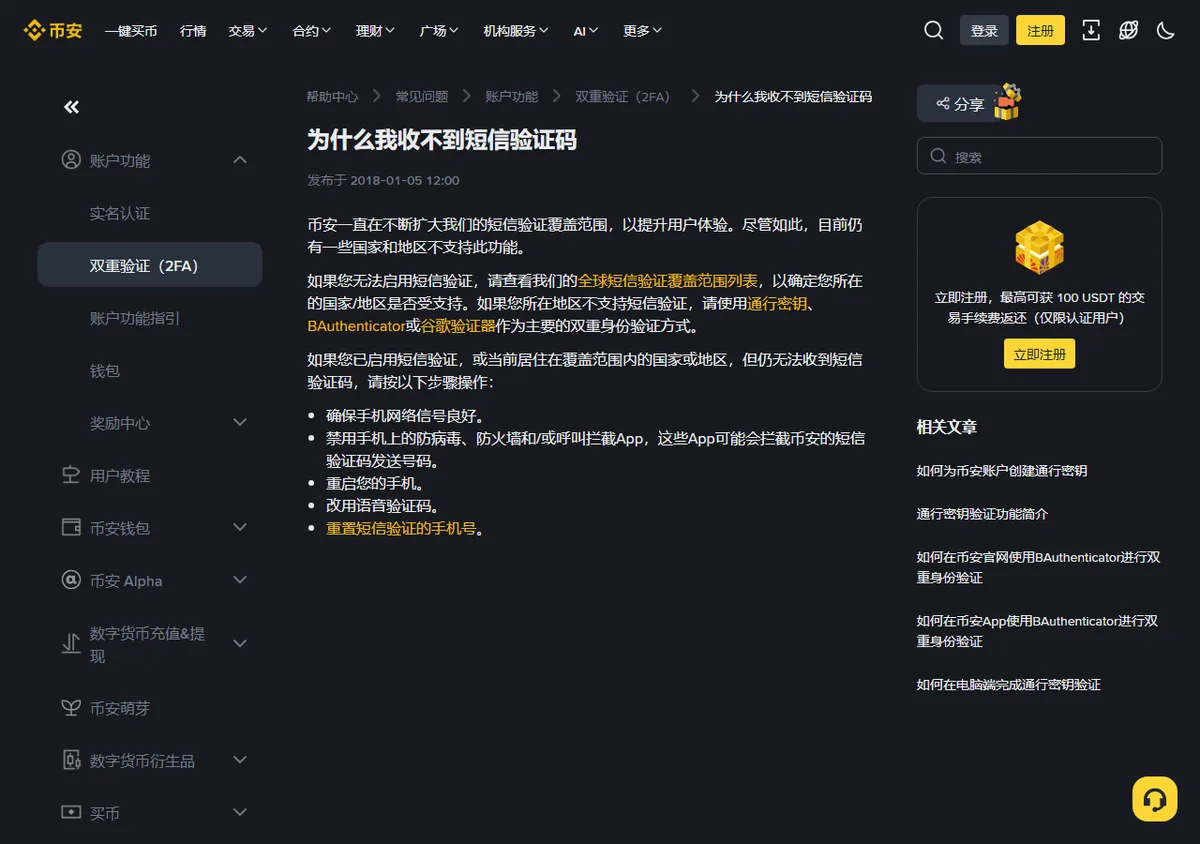Screen dimensions: 1200x844
Task: Click the 币安钱包 wallet icon
Action: [71, 527]
